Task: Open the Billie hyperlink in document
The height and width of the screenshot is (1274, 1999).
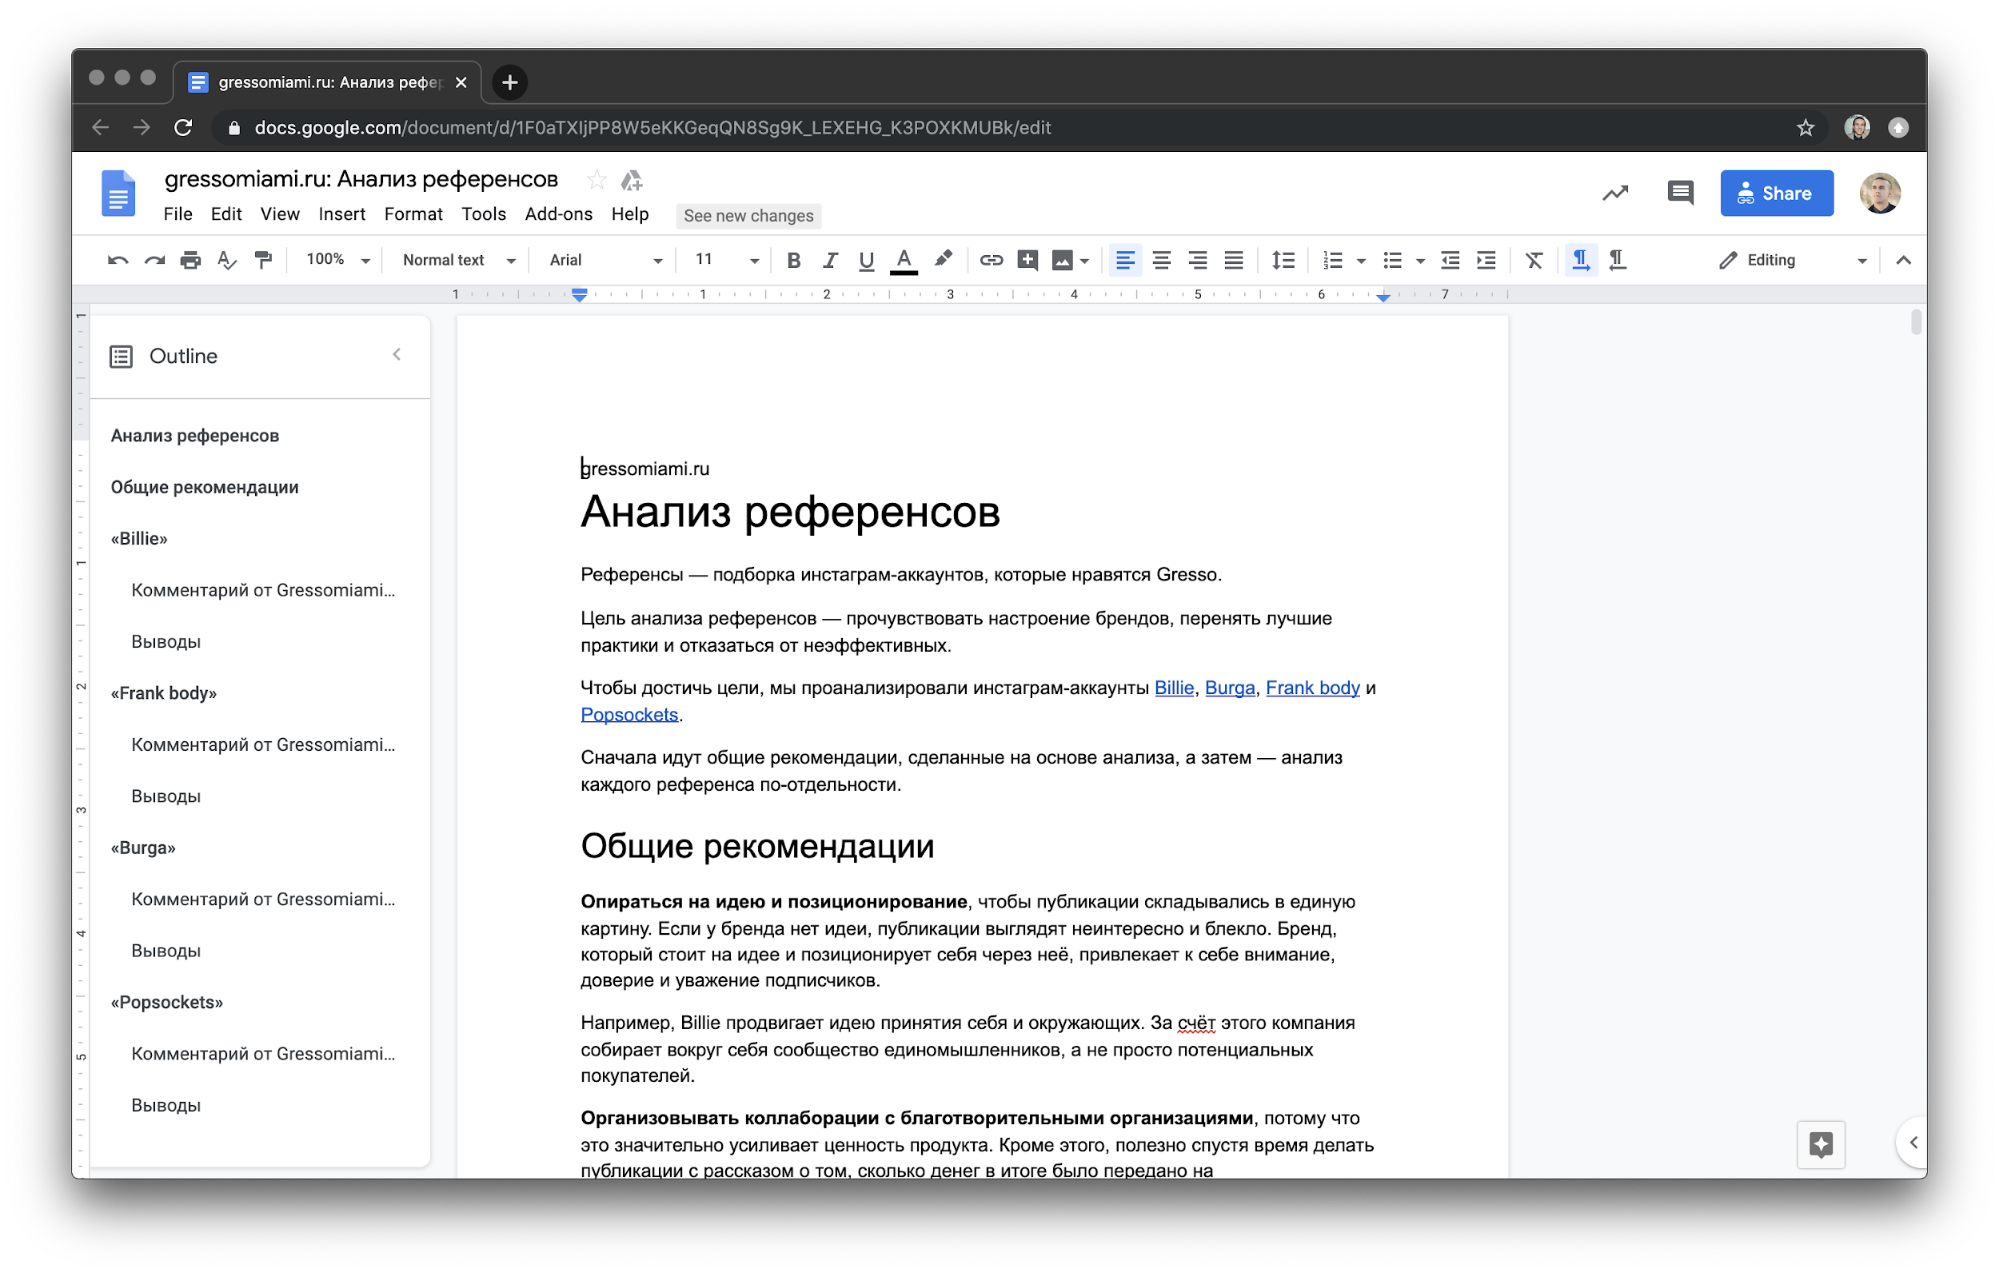Action: click(1174, 688)
